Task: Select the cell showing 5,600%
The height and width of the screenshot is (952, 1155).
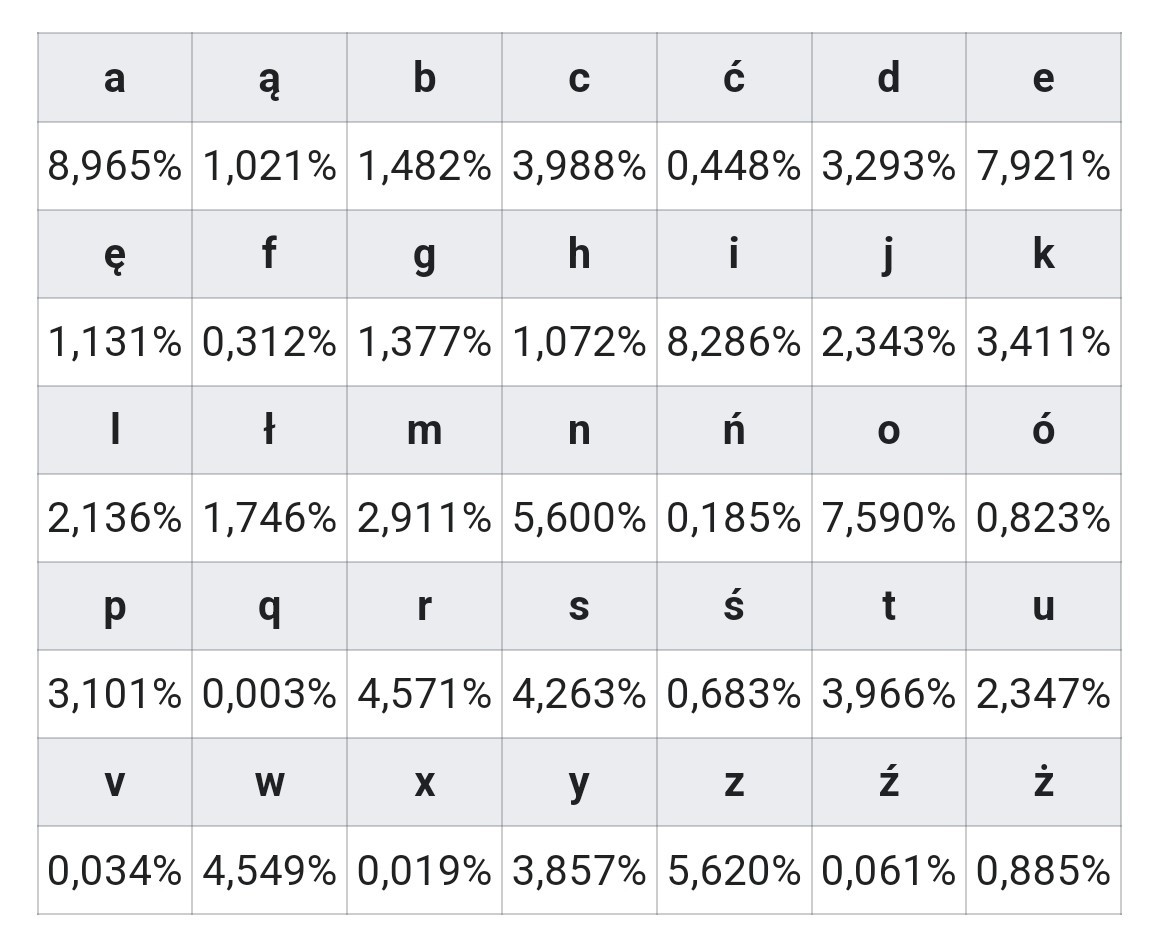Action: [x=579, y=518]
